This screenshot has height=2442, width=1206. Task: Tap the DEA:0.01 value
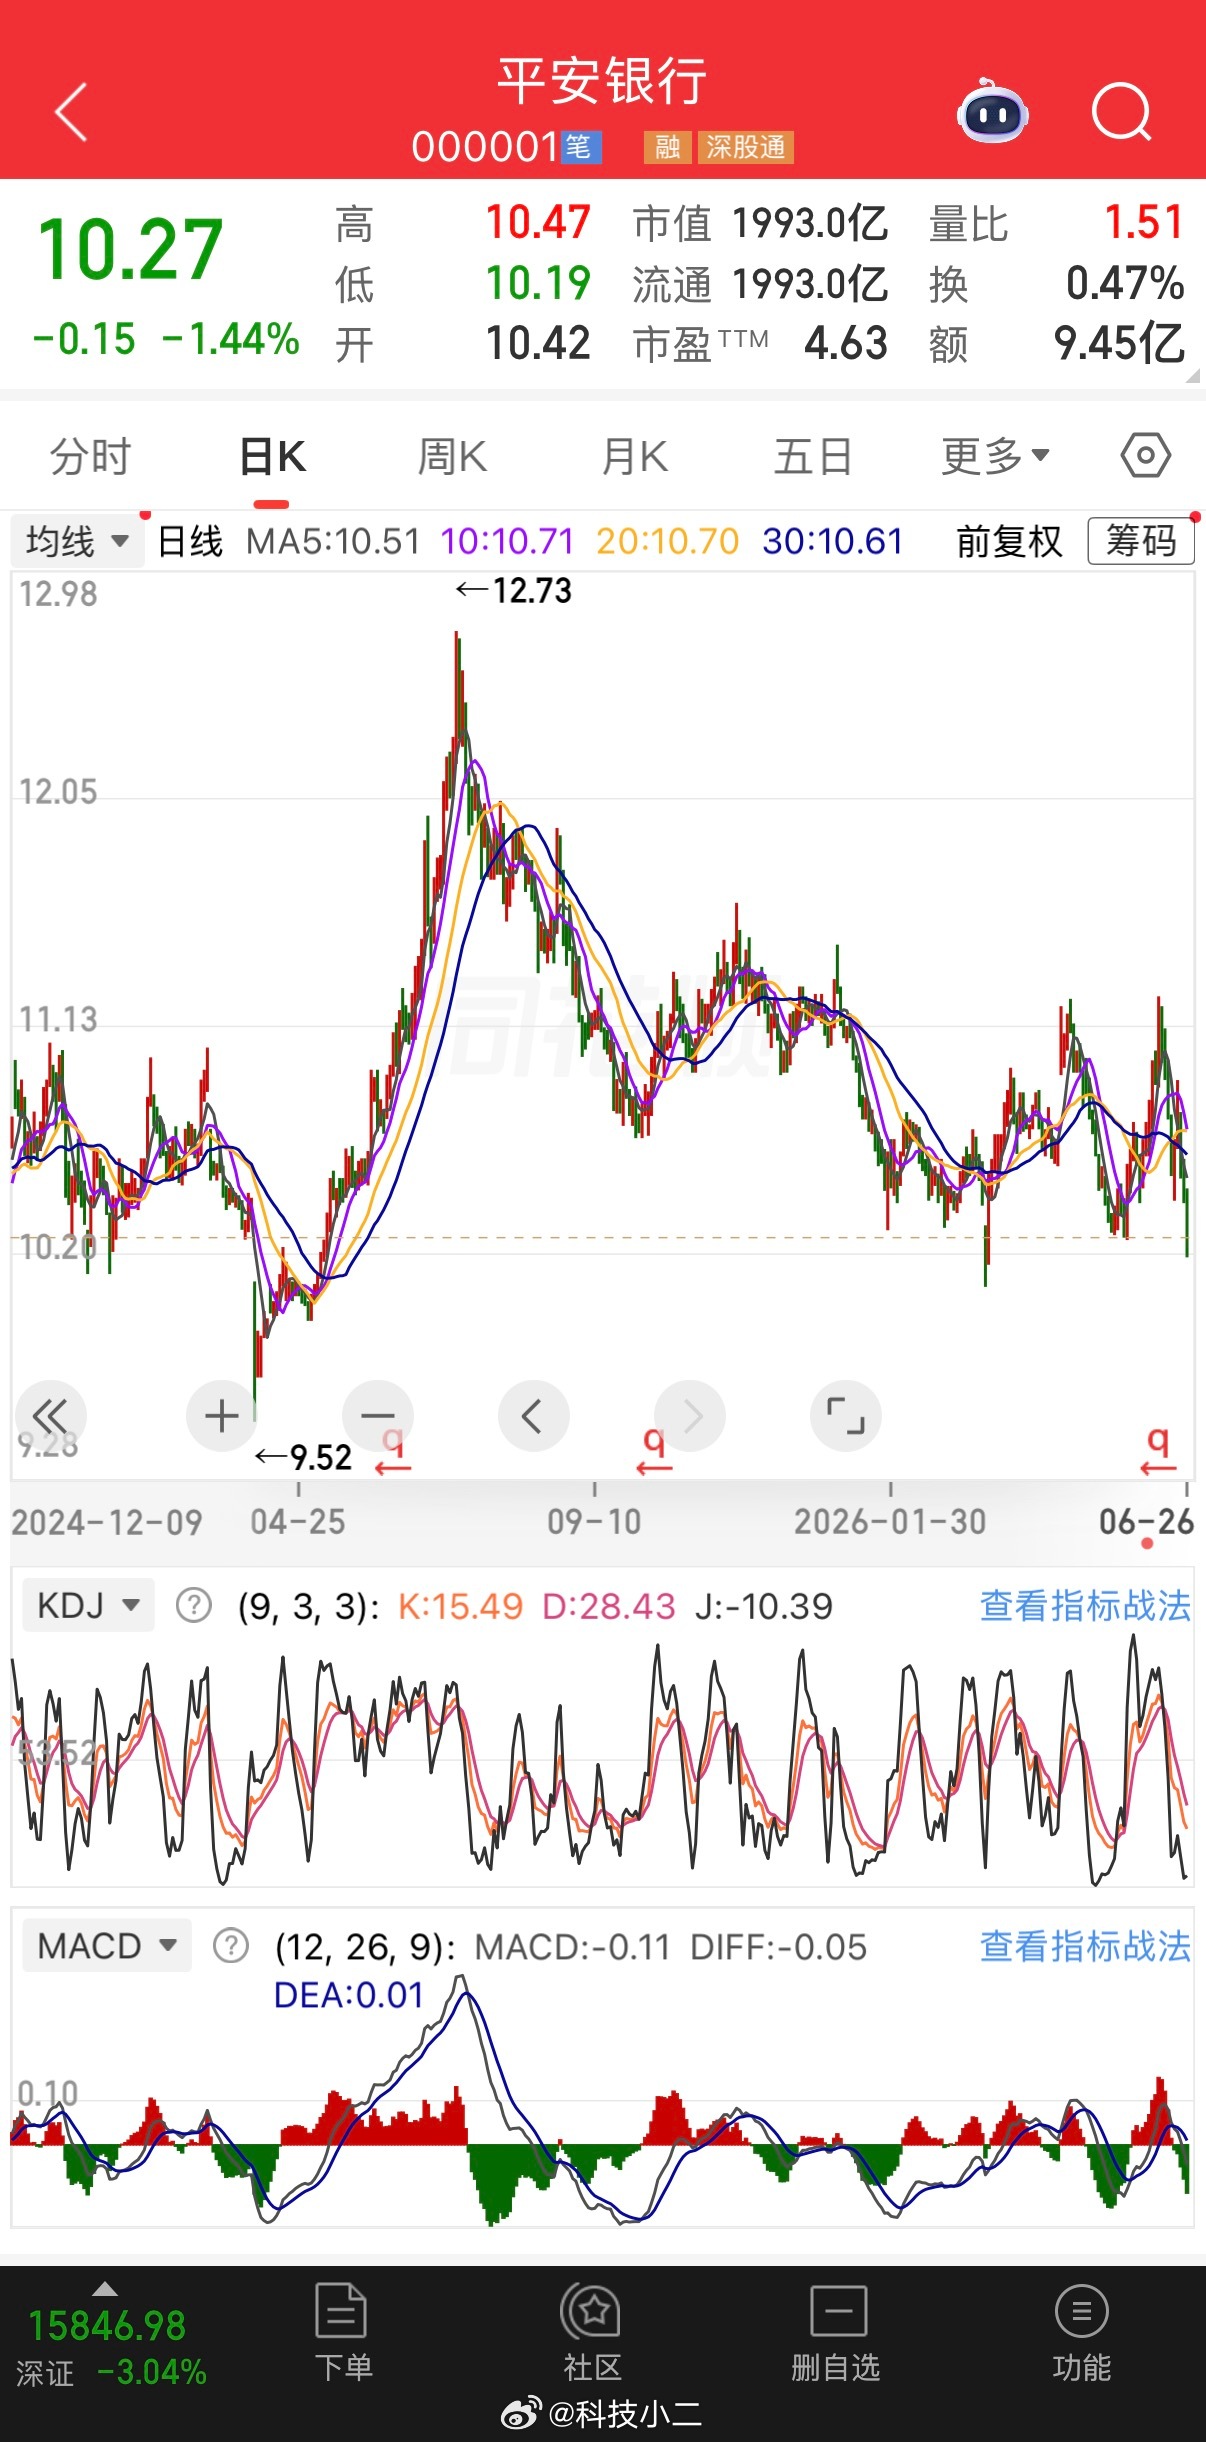click(349, 1995)
